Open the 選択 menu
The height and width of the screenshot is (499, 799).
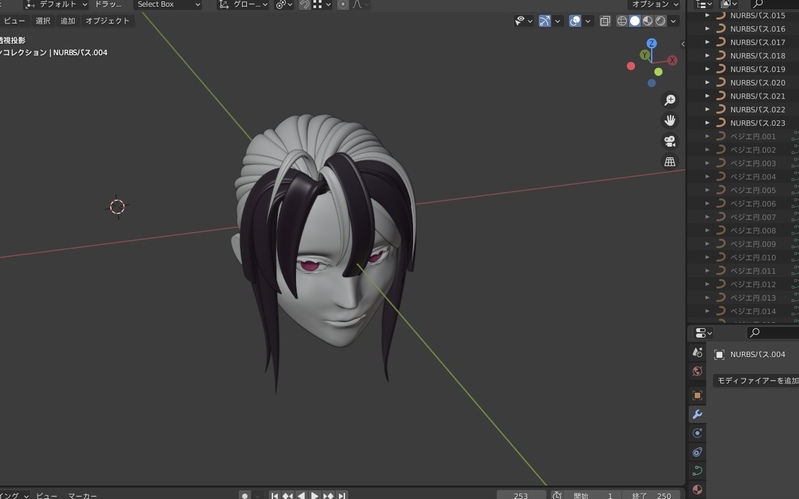(x=43, y=21)
